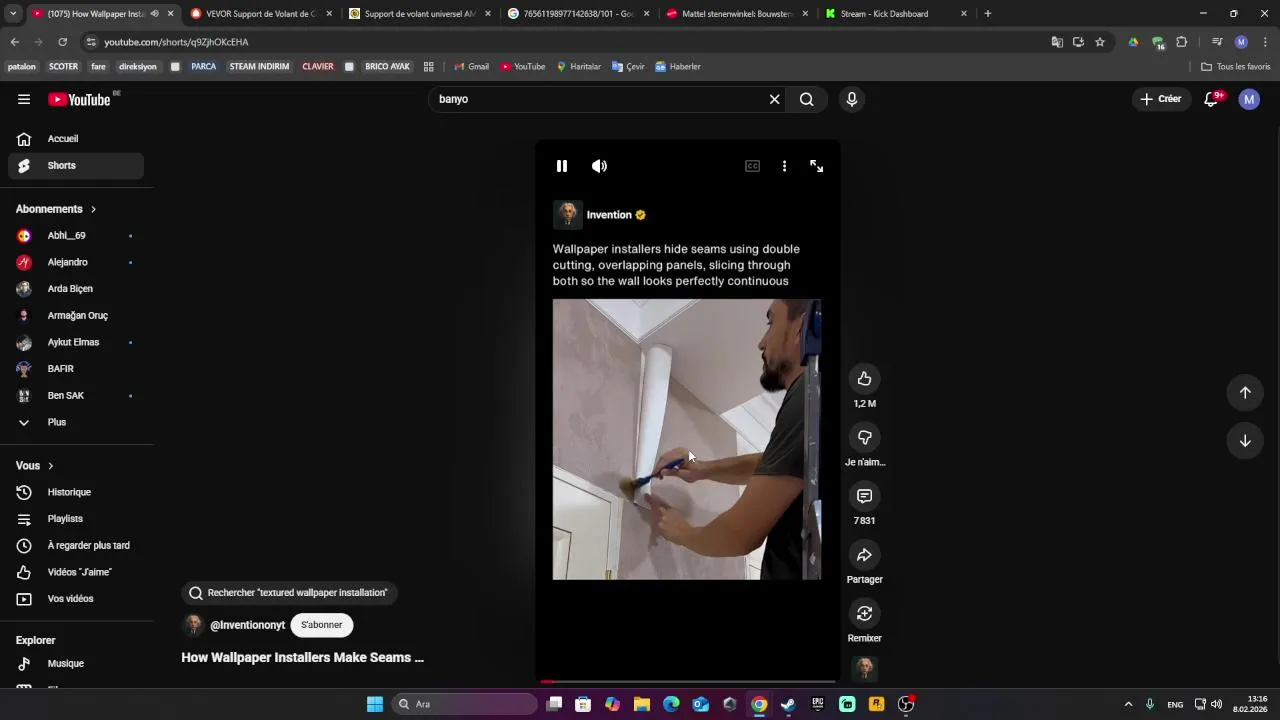Viewport: 1280px width, 720px height.
Task: Like the Short with thumbs up
Action: [865, 378]
